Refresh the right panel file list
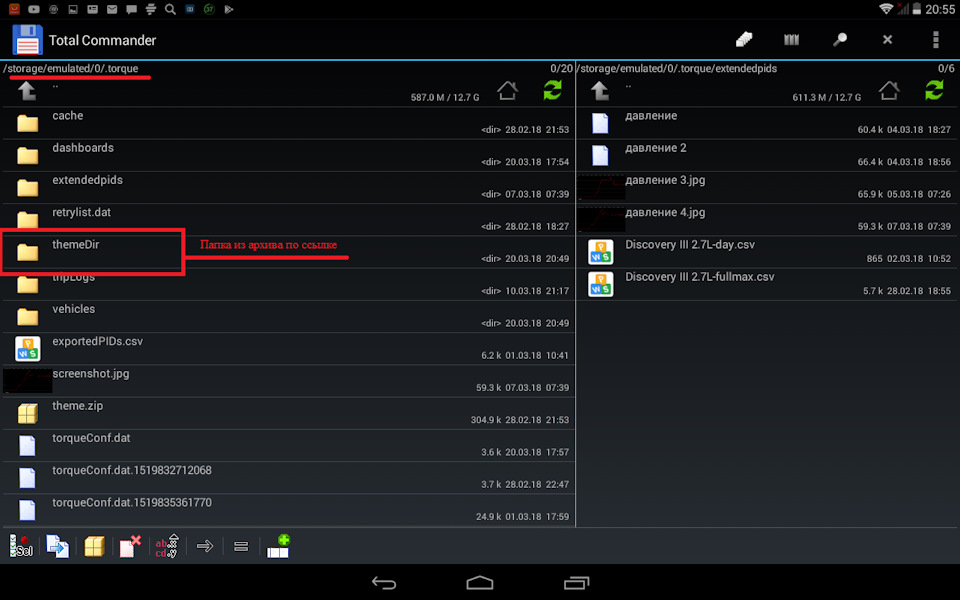 (934, 91)
